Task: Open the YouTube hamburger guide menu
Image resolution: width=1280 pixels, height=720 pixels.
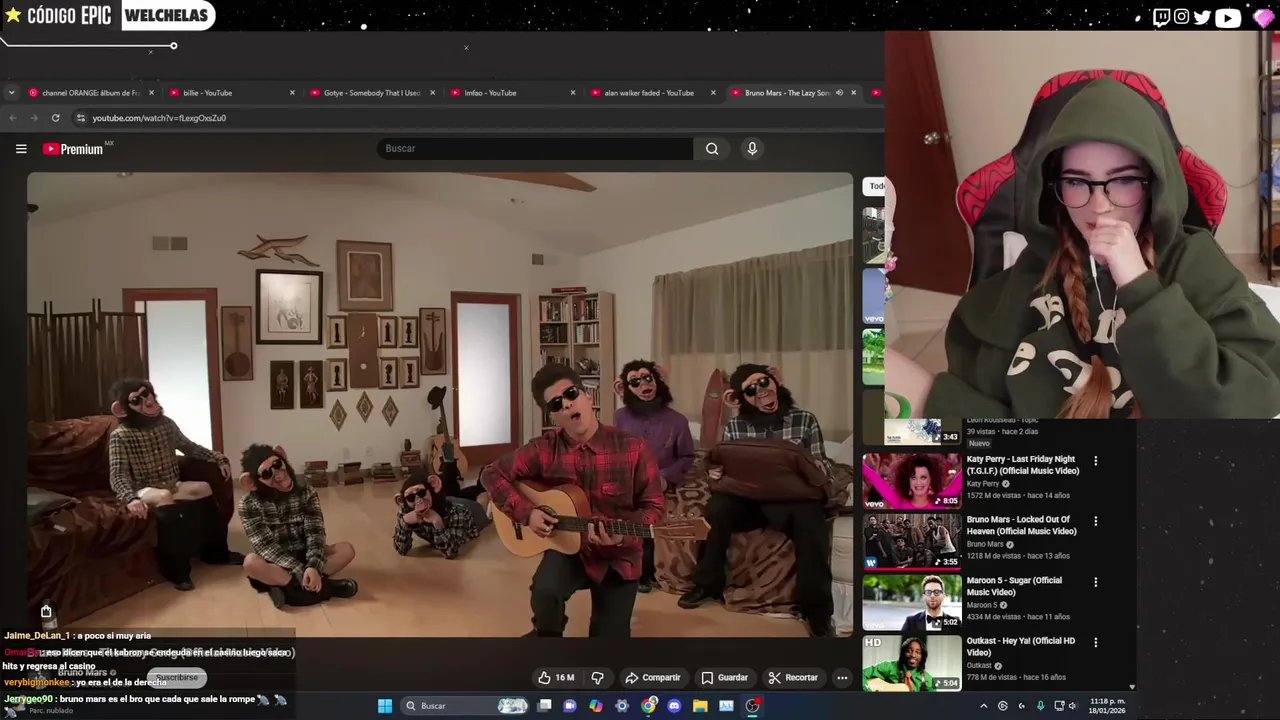Action: (21, 149)
